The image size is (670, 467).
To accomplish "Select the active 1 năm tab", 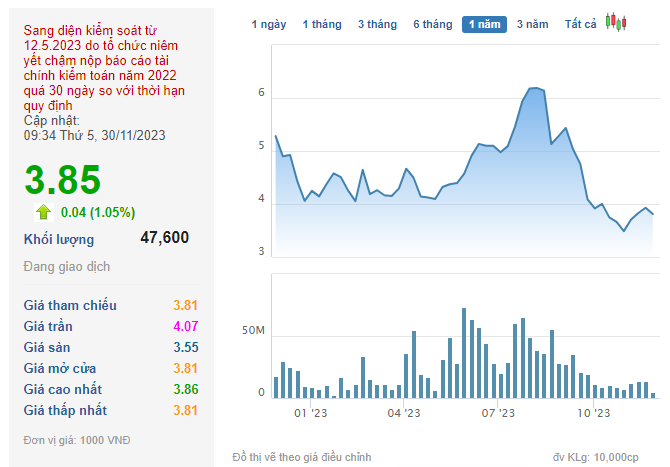I will pyautogui.click(x=484, y=23).
